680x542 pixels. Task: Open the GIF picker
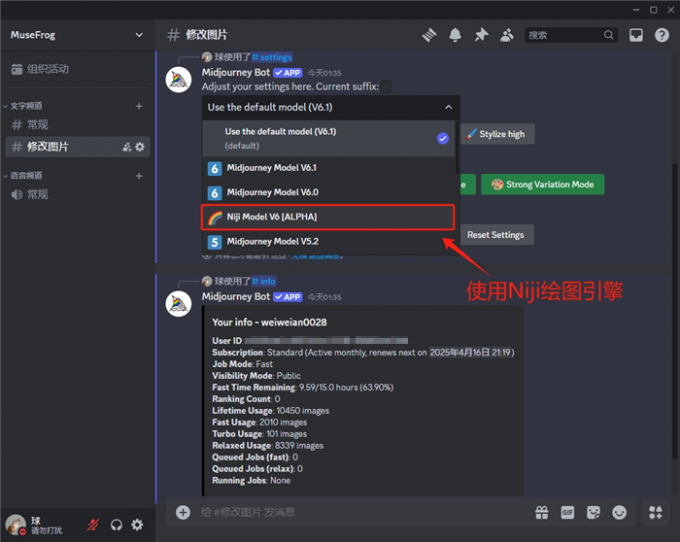tap(567, 513)
